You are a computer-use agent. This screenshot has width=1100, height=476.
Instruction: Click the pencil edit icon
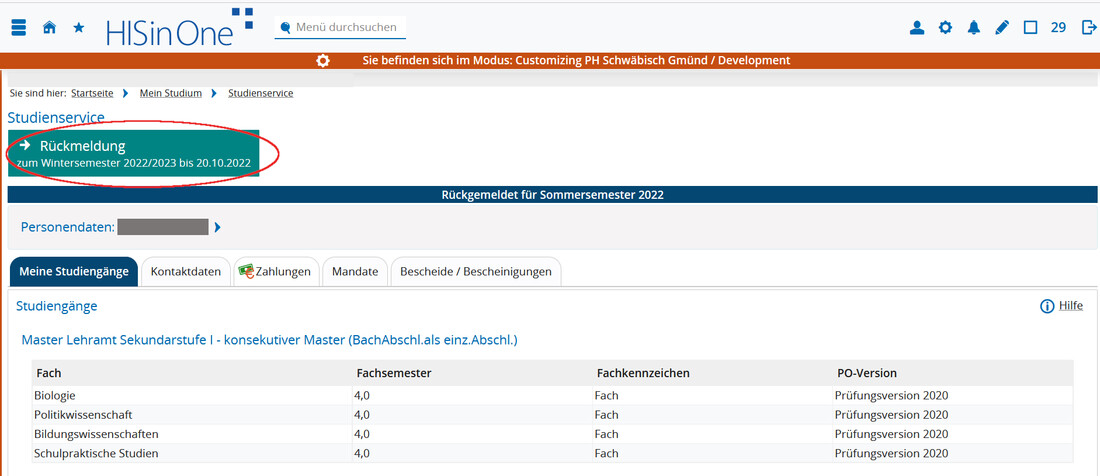[1002, 28]
